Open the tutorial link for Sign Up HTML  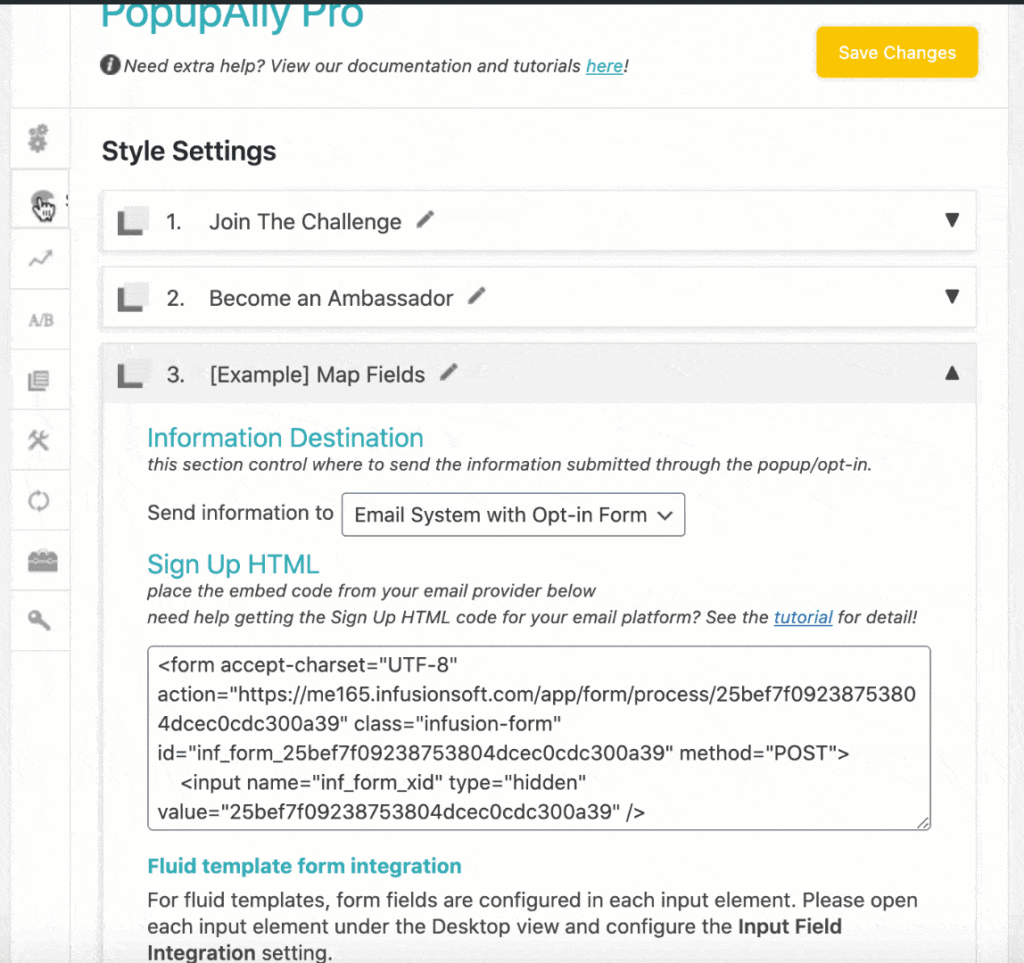[802, 617]
